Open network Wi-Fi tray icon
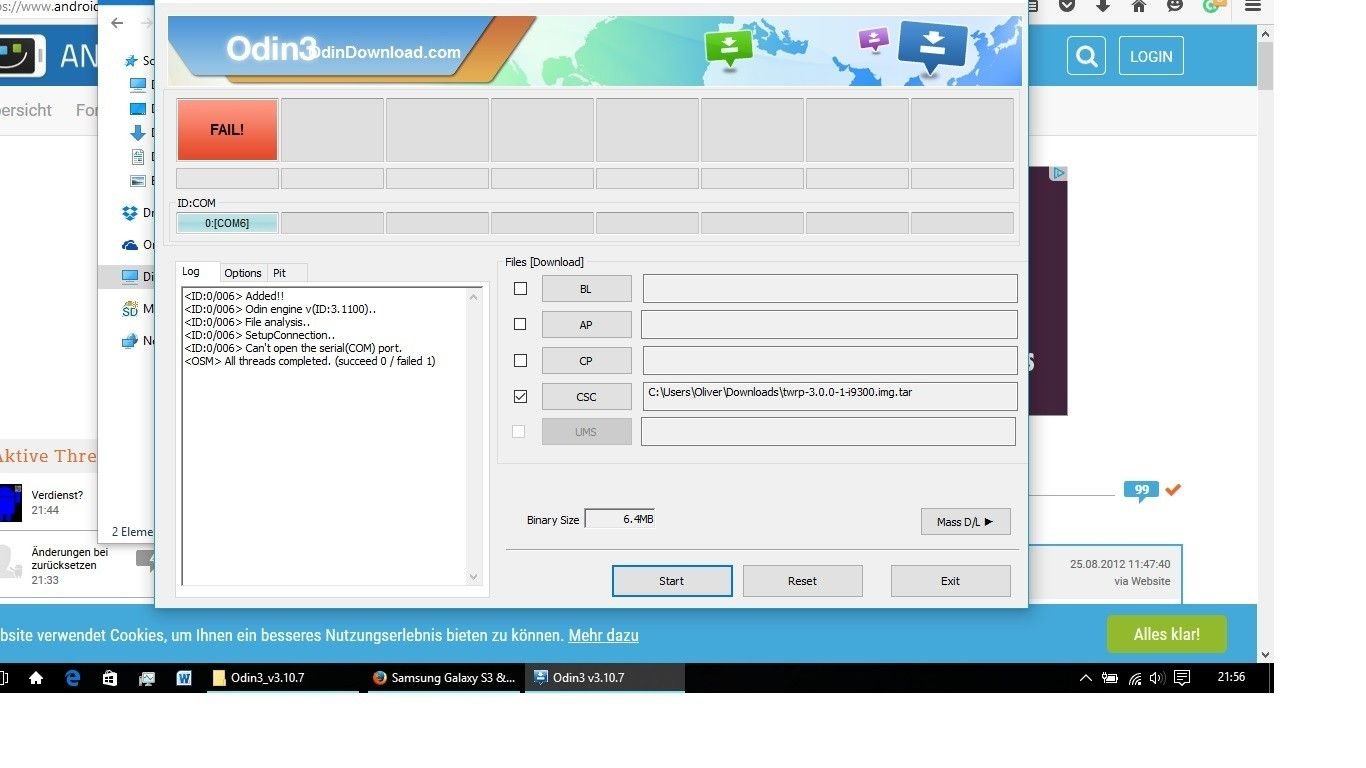Image resolution: width=1366 pixels, height=768 pixels. [x=1134, y=678]
